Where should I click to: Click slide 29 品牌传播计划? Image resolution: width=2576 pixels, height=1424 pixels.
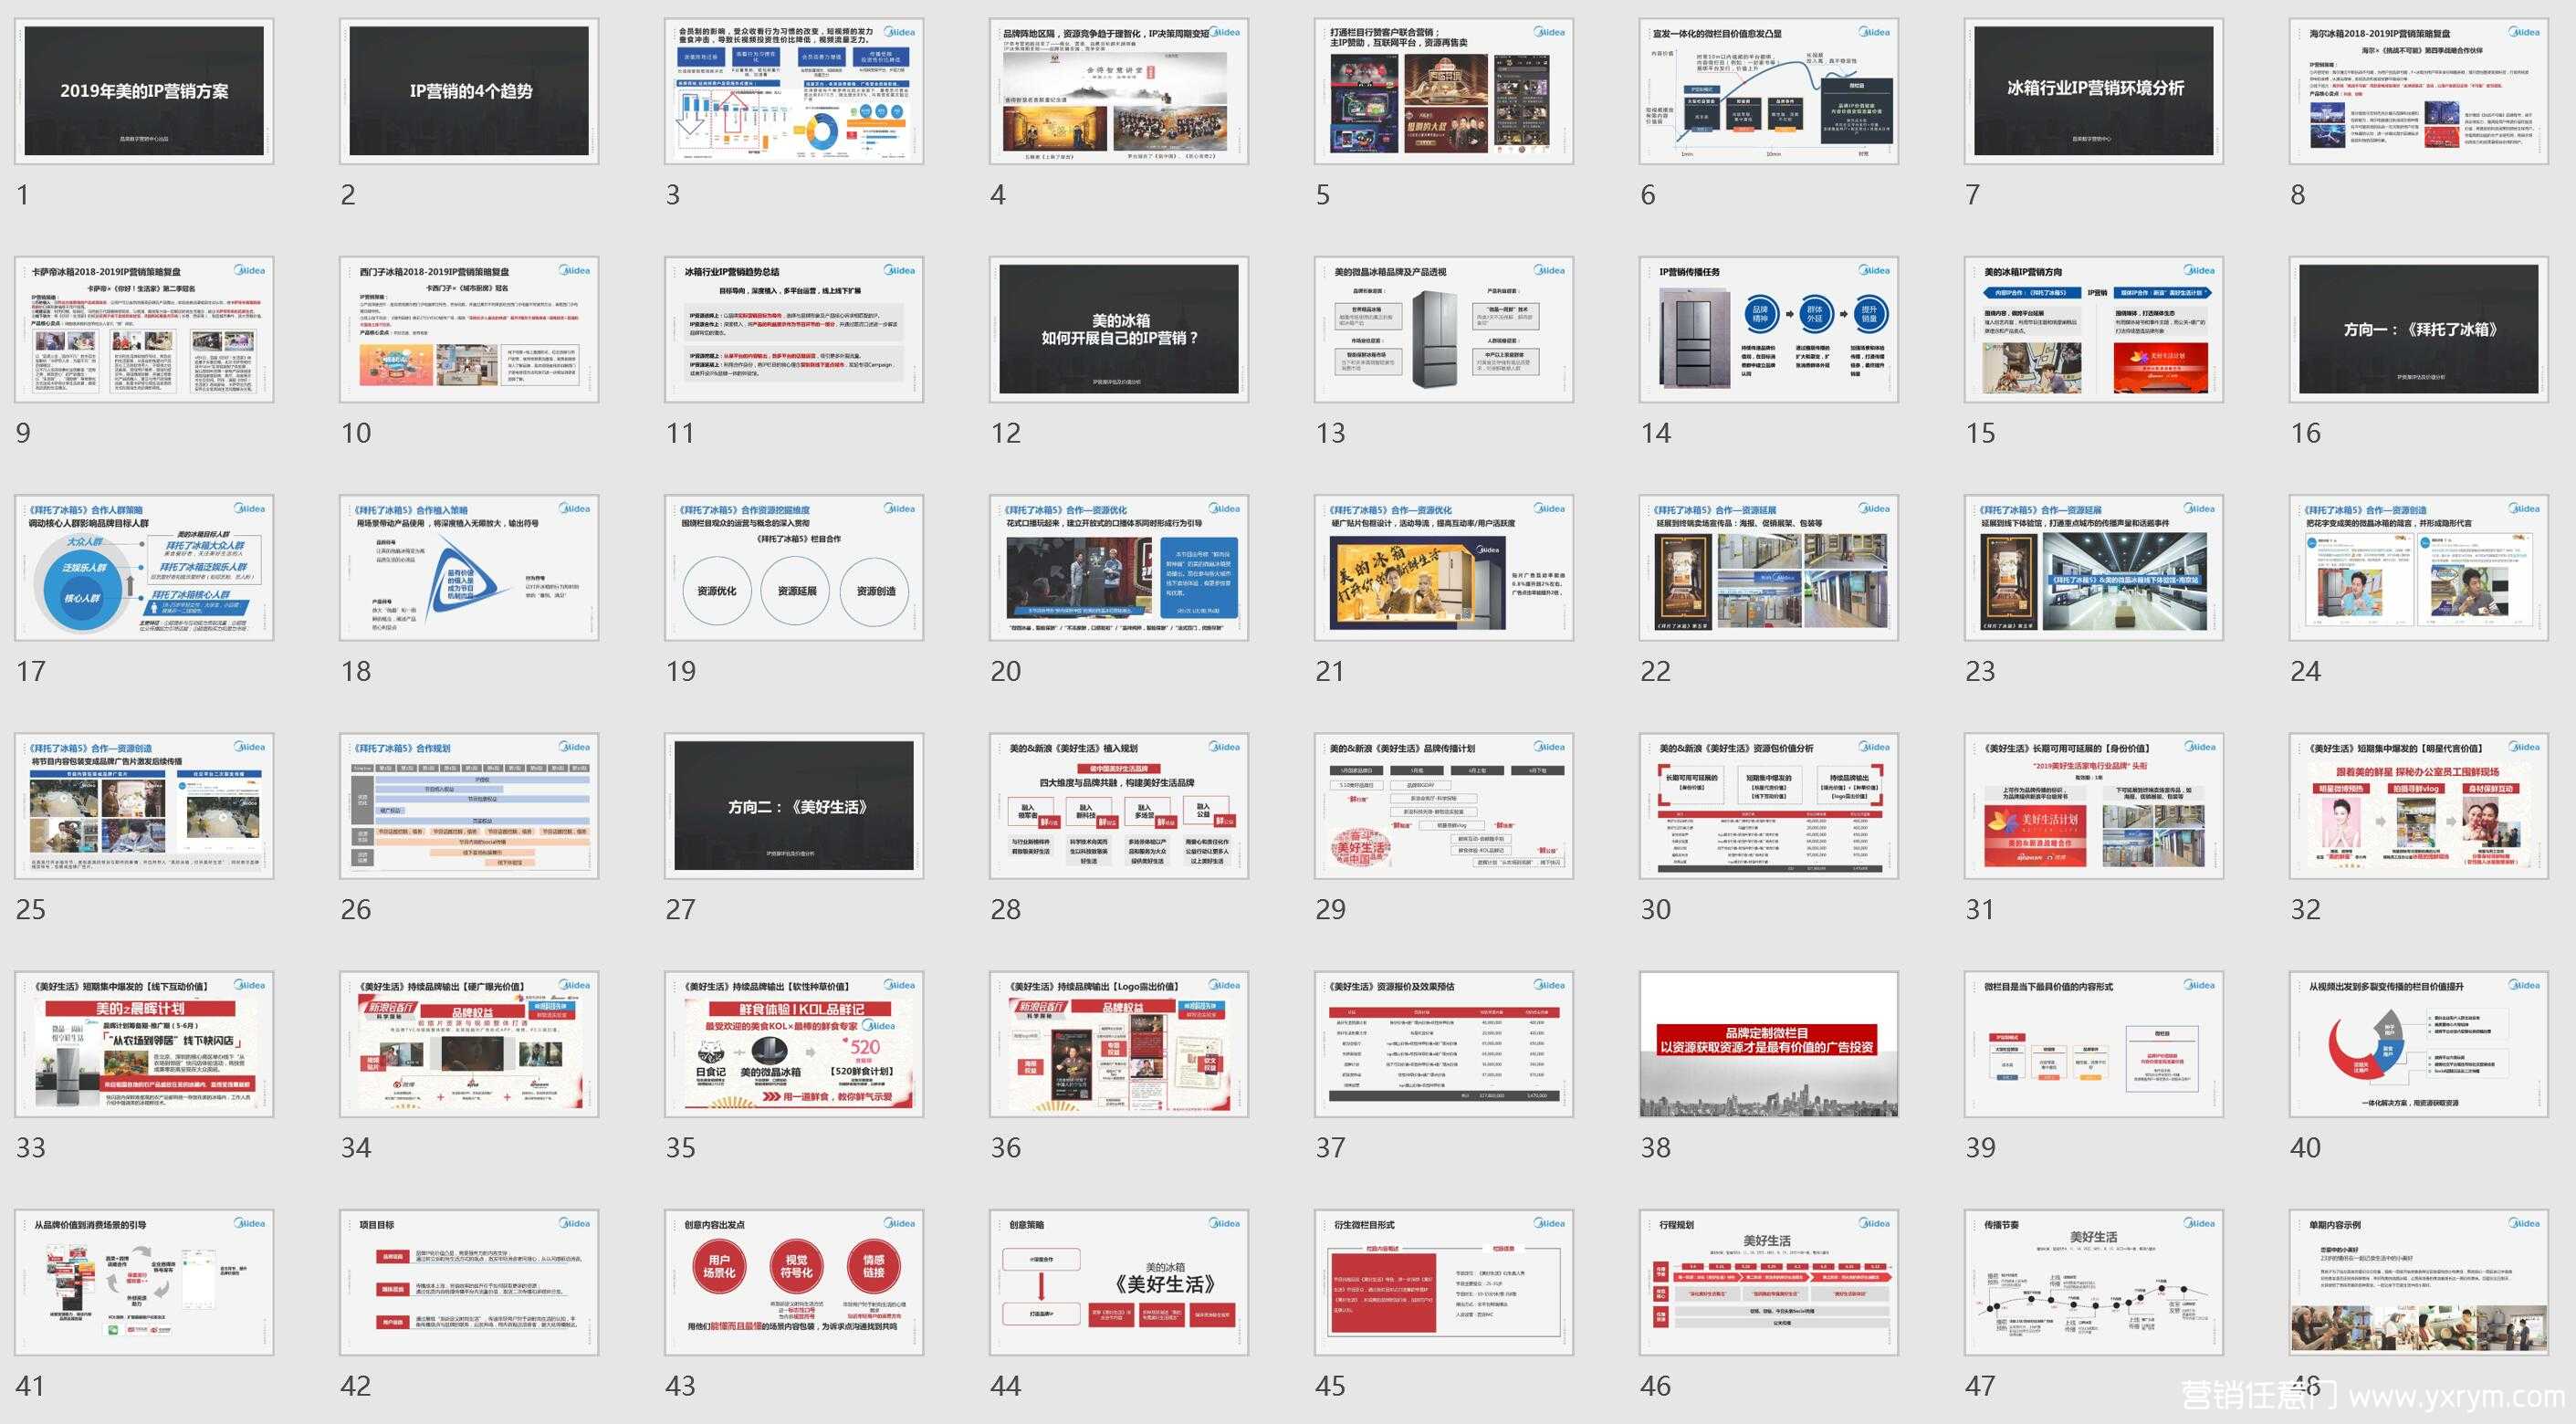coord(1444,806)
